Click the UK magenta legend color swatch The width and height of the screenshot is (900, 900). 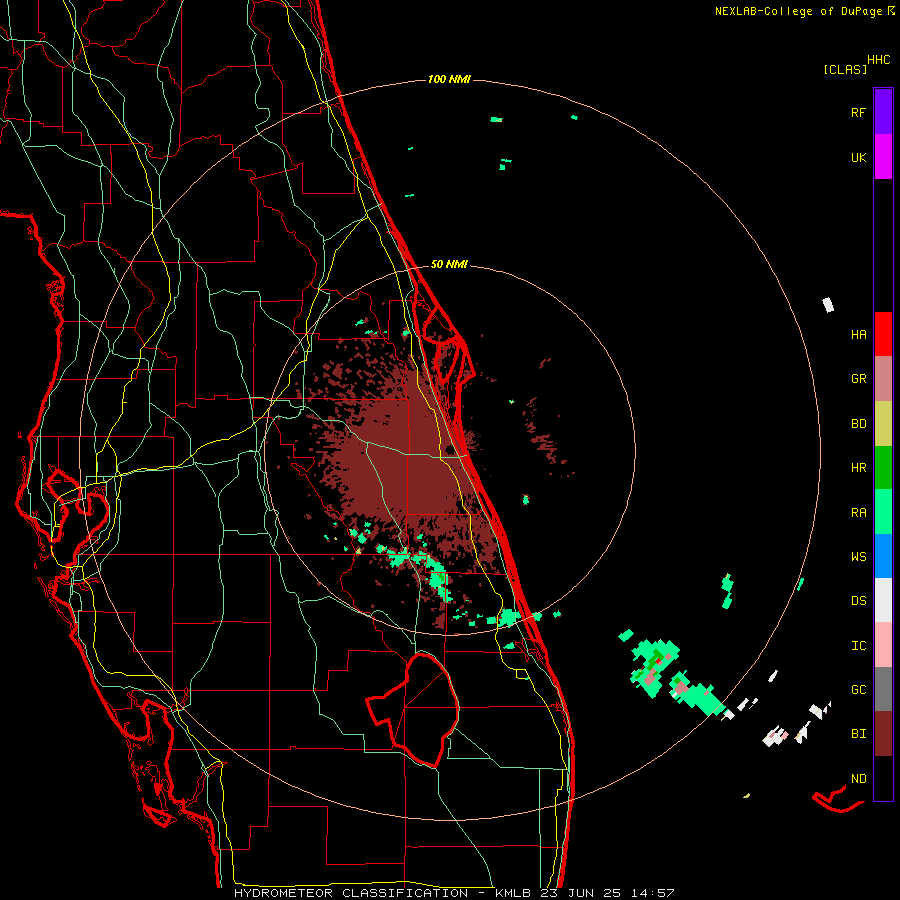coord(883,157)
